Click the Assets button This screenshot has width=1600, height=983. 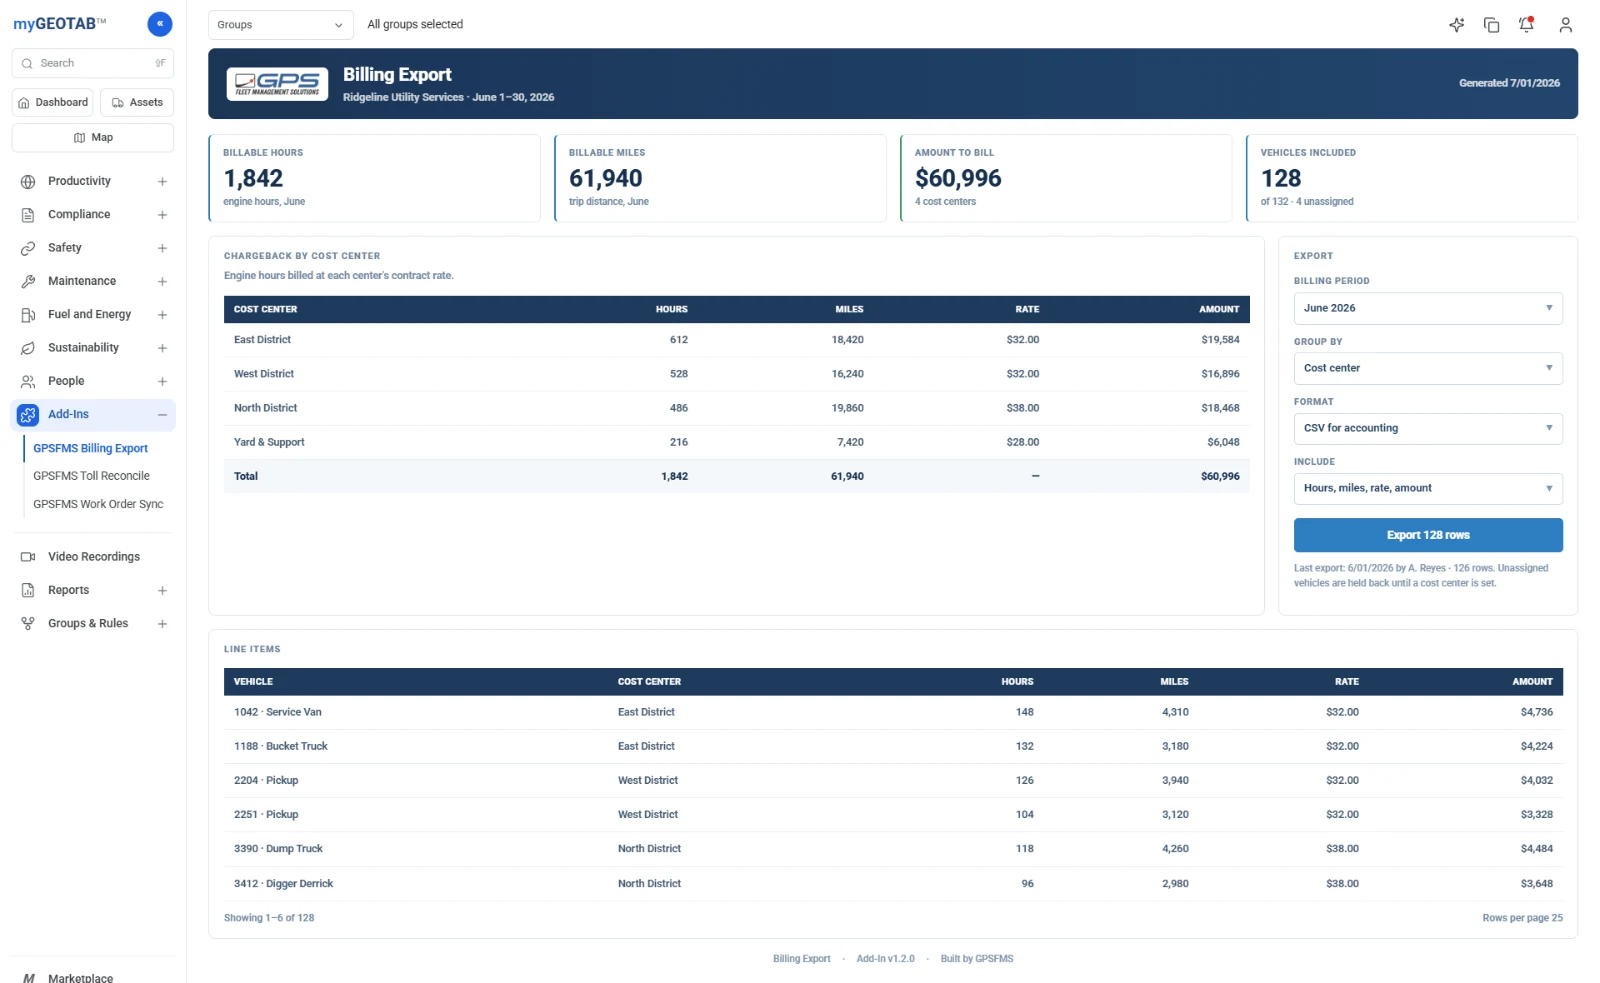(137, 102)
